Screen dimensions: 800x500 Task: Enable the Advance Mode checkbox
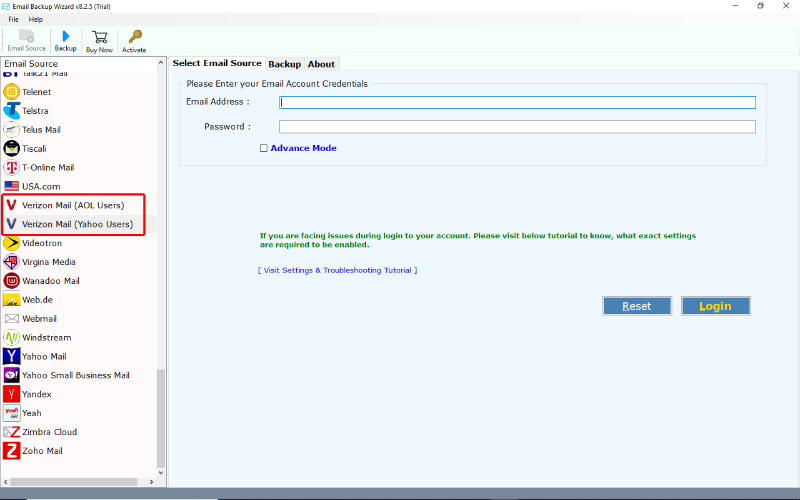[264, 148]
